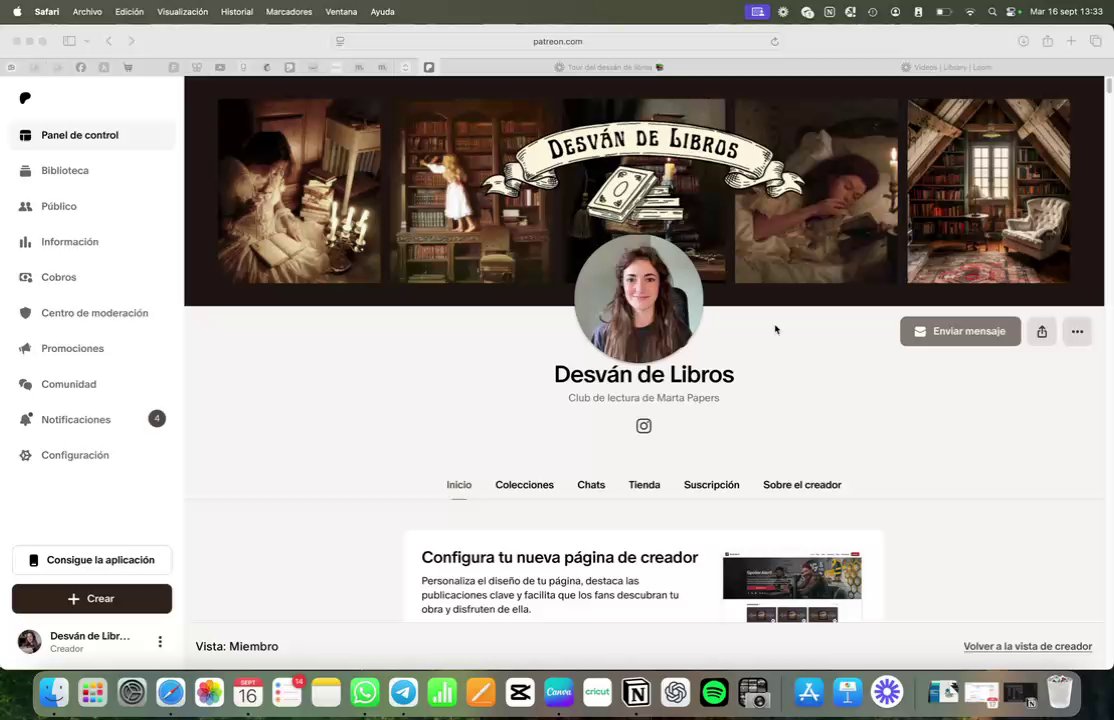This screenshot has width=1114, height=720.
Task: Open Cobros in the sidebar
Action: click(92, 277)
